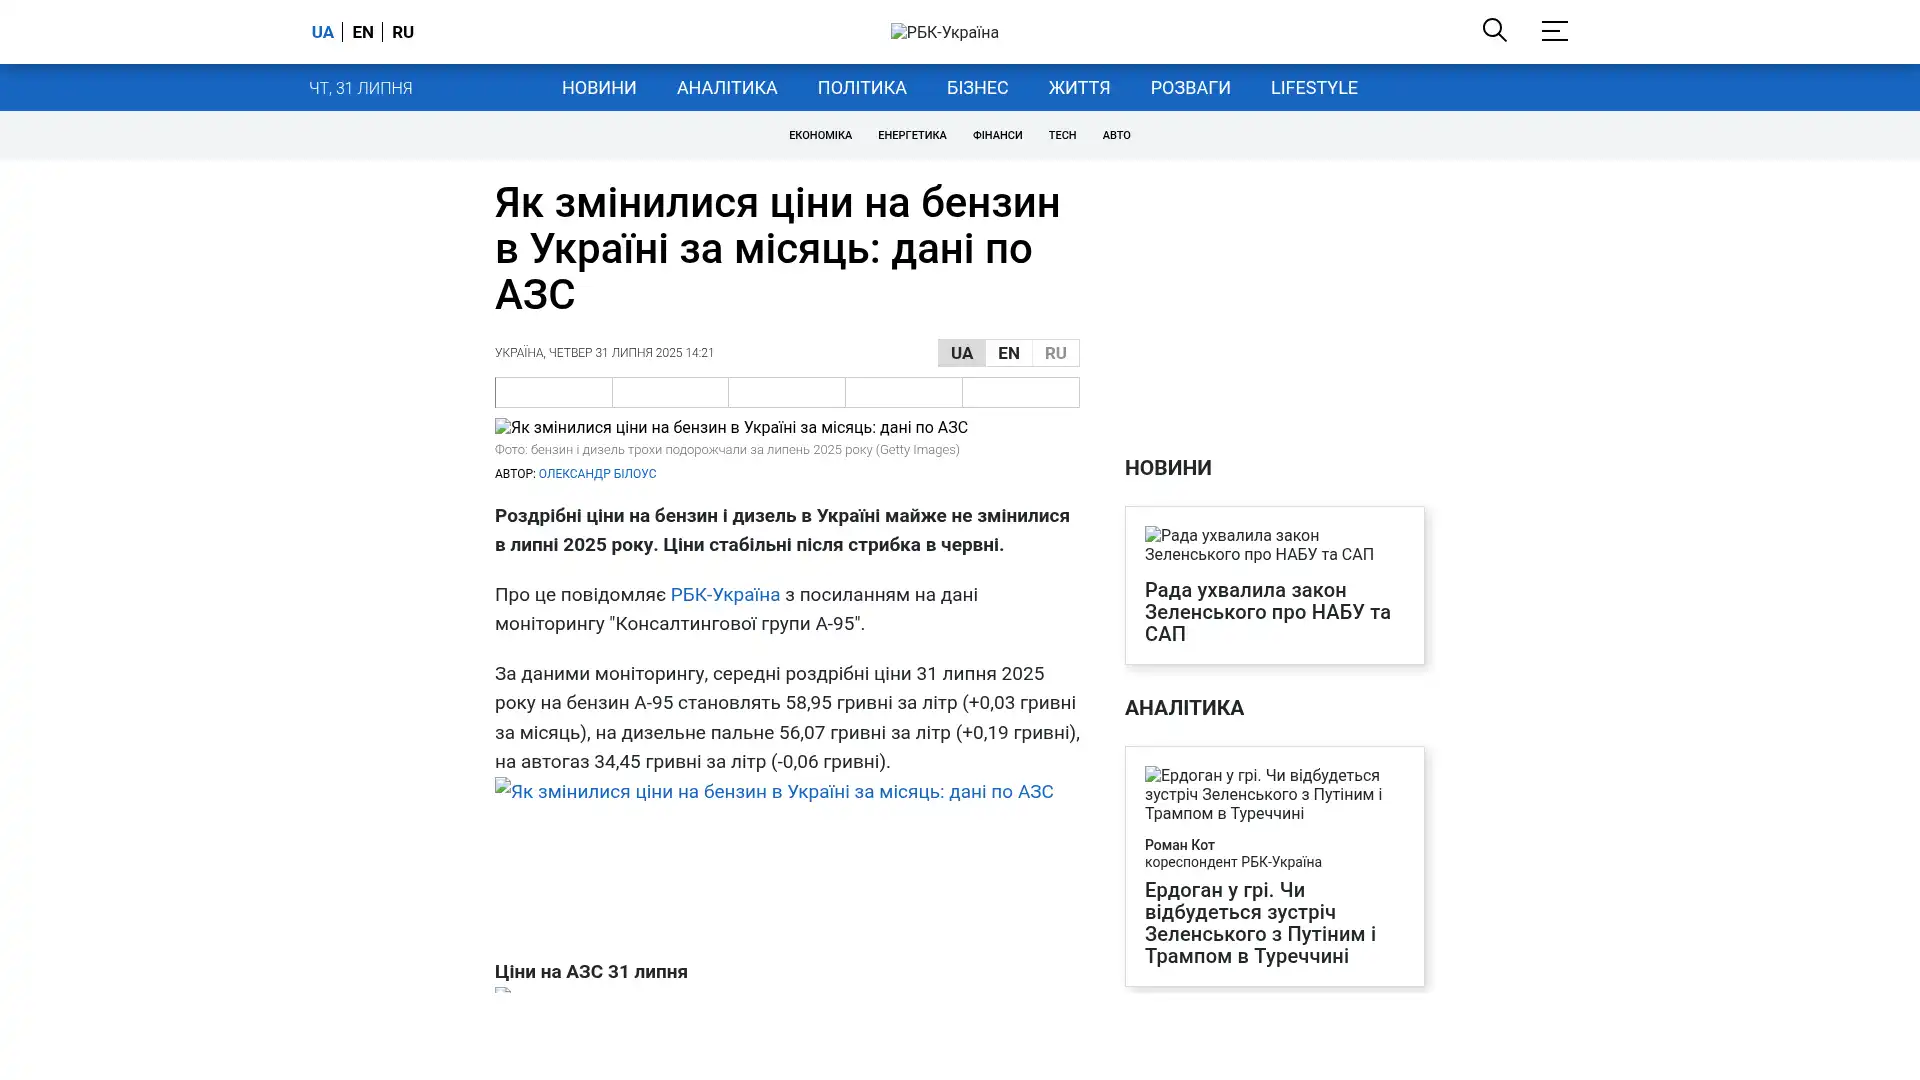The width and height of the screenshot is (1920, 1080).
Task: Expand the ЖИТТЯ menu section
Action: tap(1078, 88)
